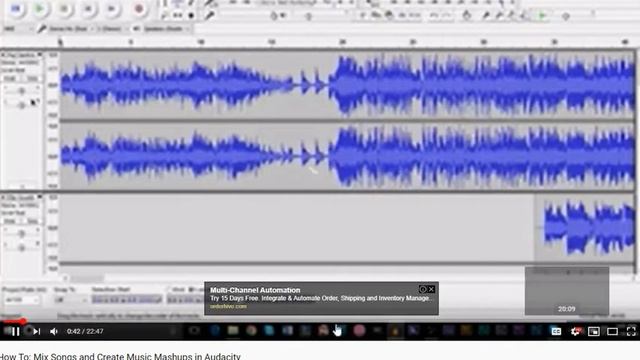The height and width of the screenshot is (360, 640).
Task: Open the Snap To dropdown
Action: [x=70, y=300]
